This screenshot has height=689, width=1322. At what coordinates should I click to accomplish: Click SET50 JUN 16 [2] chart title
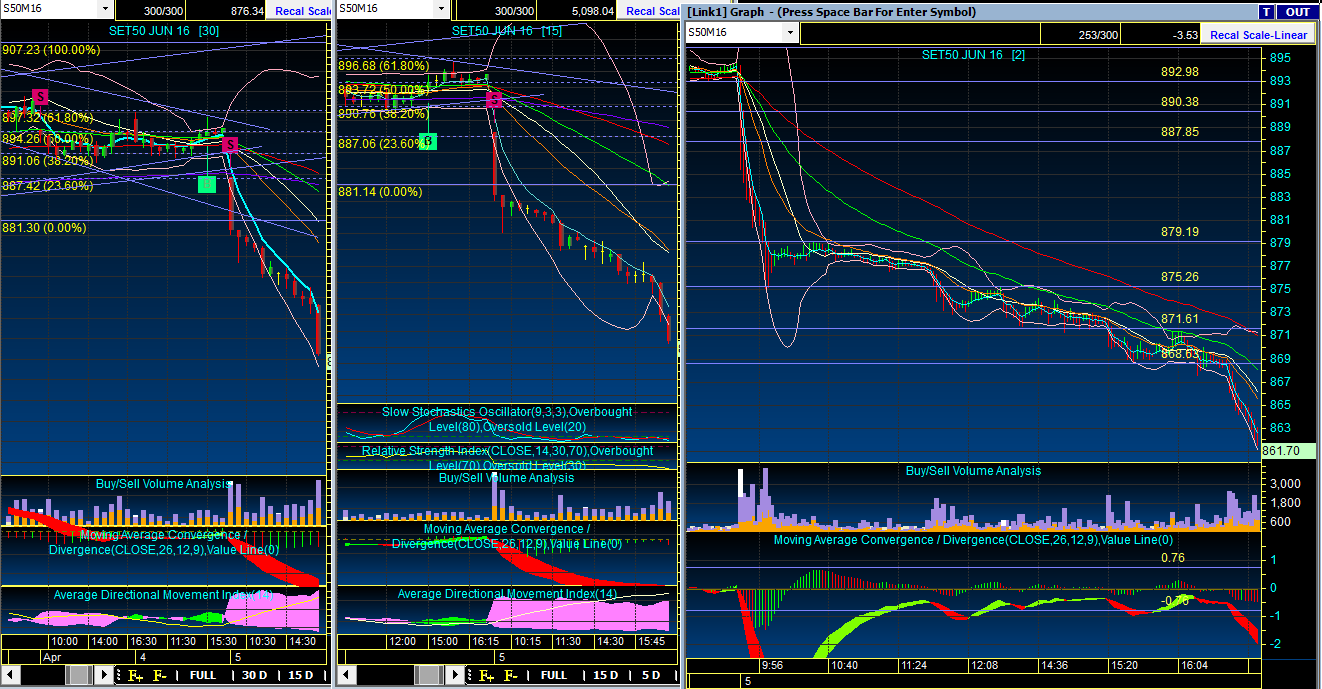[x=973, y=54]
